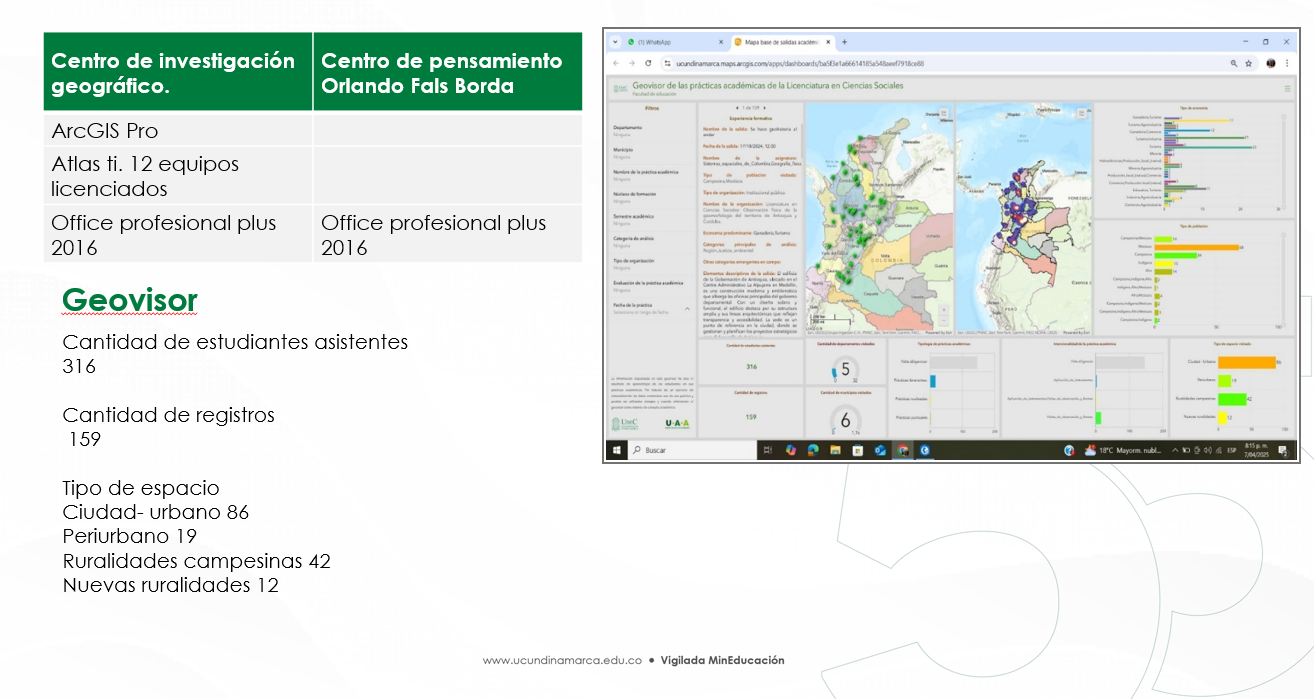
Task: Open the dashboard hamburger menu
Action: pyautogui.click(x=1286, y=88)
